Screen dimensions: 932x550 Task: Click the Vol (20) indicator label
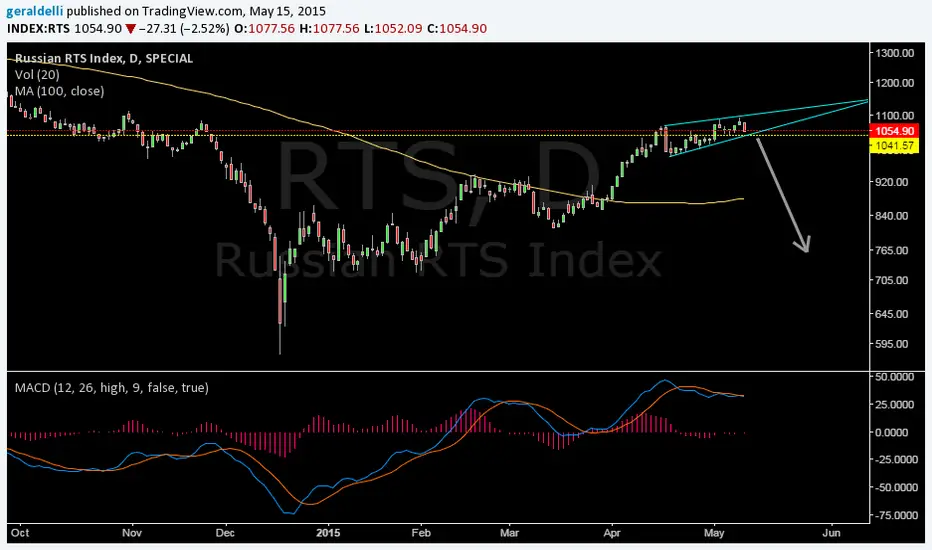(x=37, y=75)
